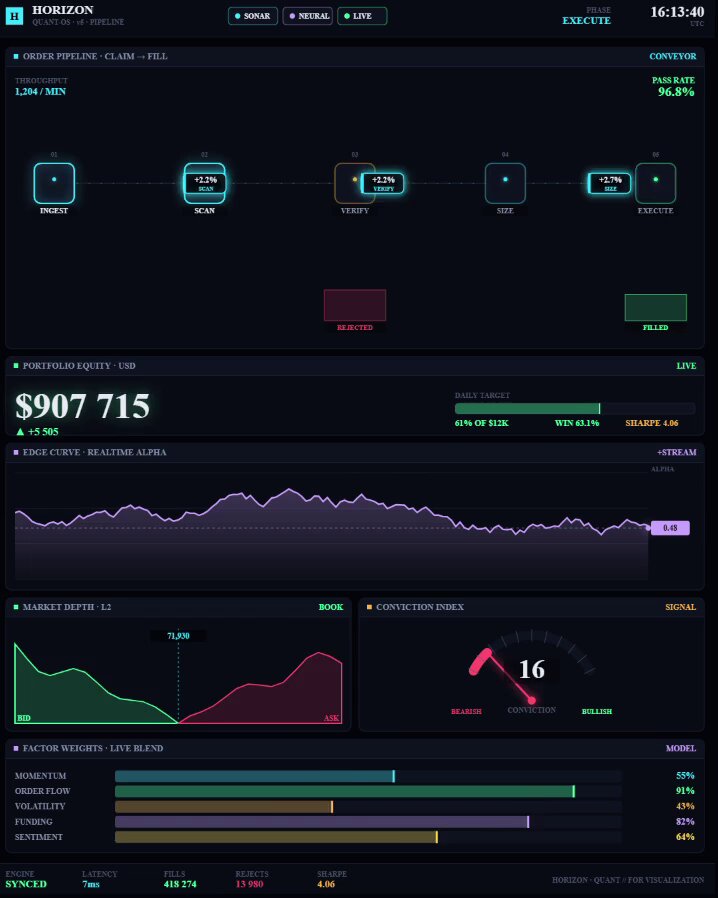
Task: Select the EXECUTE pipeline stage node
Action: point(656,183)
